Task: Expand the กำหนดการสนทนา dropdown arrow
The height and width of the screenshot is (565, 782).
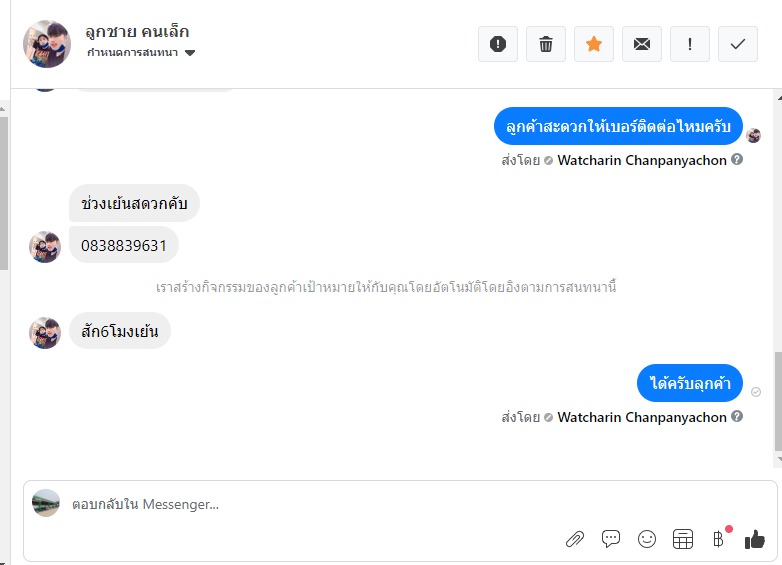Action: [x=190, y=53]
